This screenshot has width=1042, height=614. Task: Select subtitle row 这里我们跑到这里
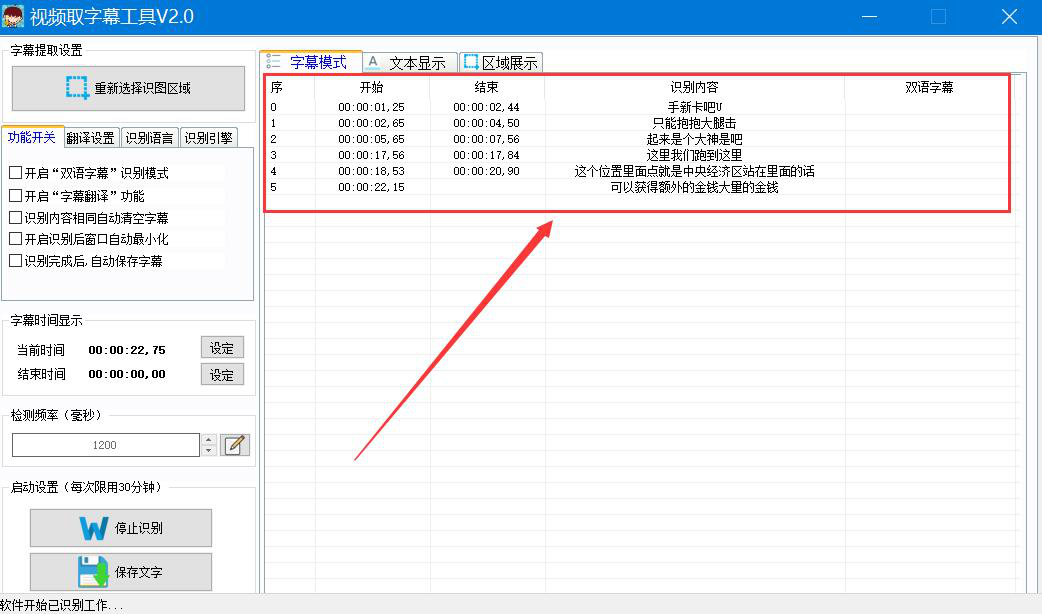[637, 155]
